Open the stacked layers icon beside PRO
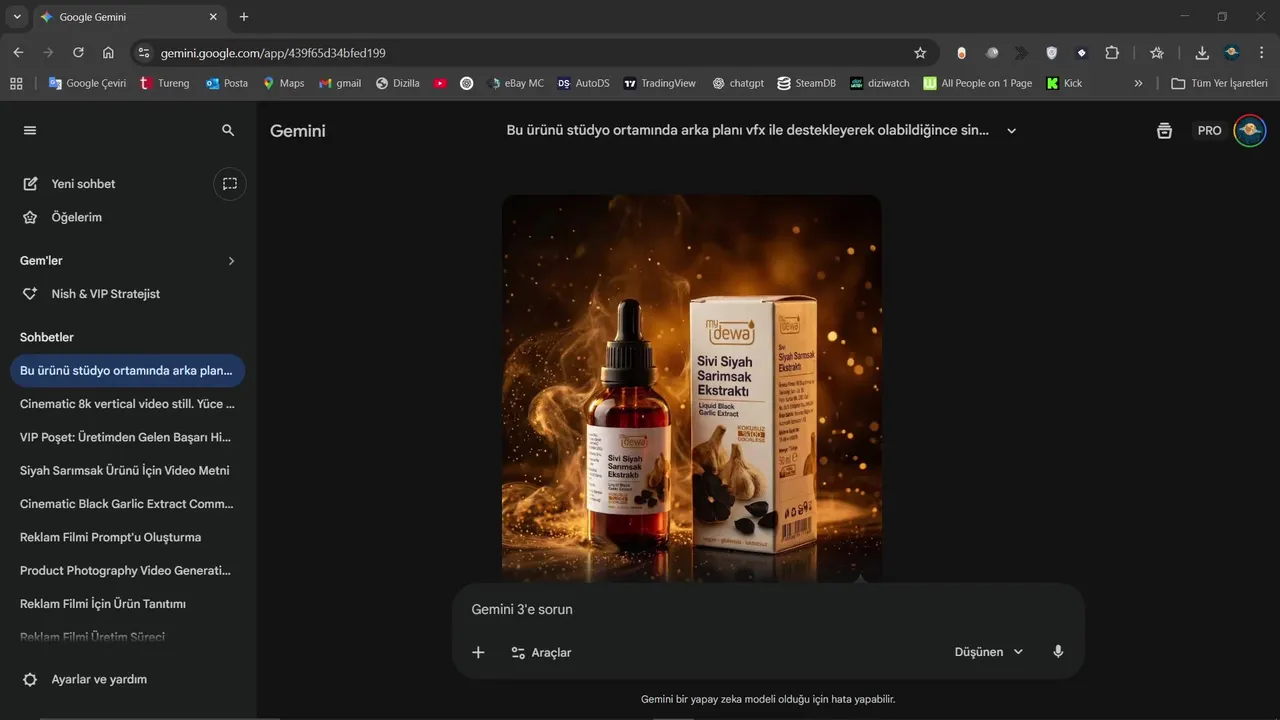The image size is (1280, 720). tap(1164, 131)
